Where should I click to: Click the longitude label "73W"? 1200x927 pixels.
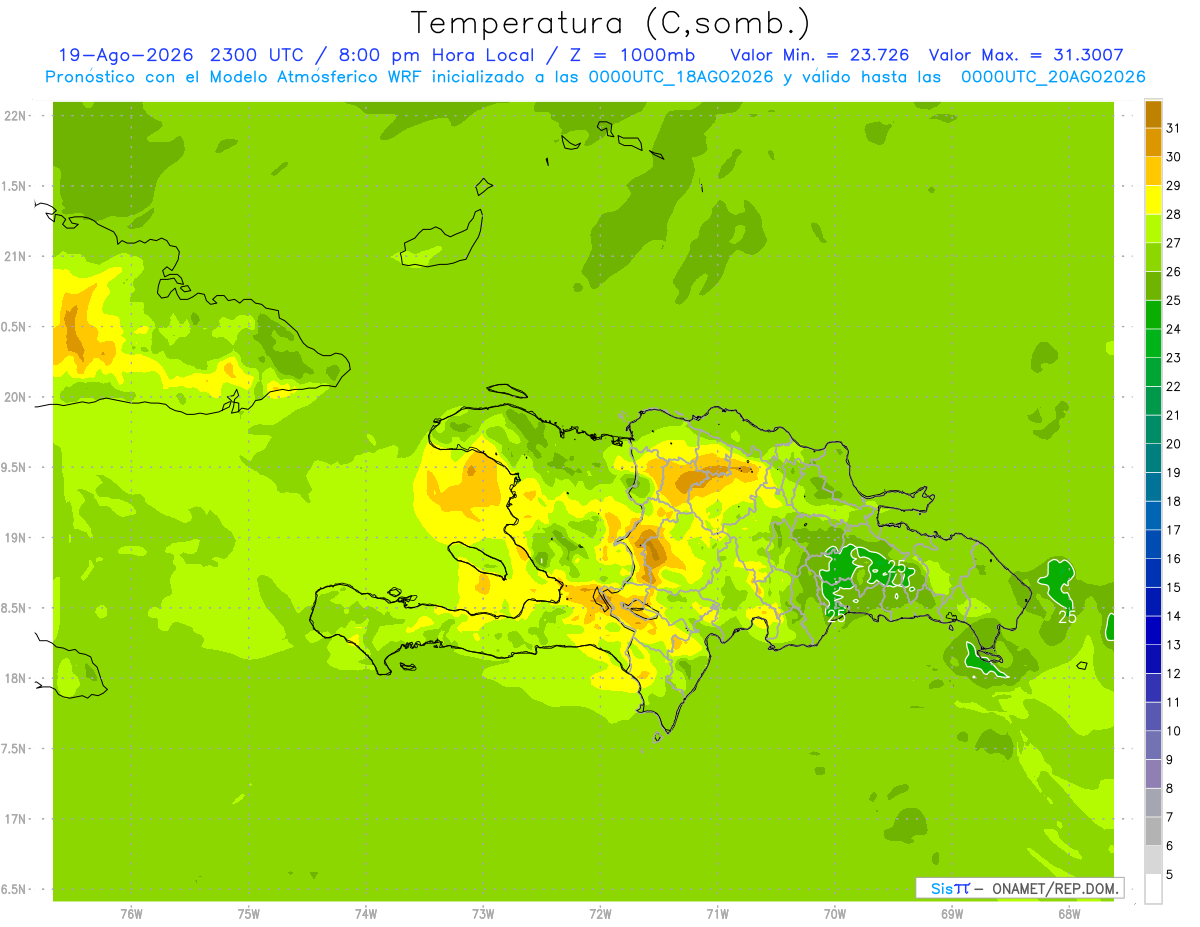point(483,913)
